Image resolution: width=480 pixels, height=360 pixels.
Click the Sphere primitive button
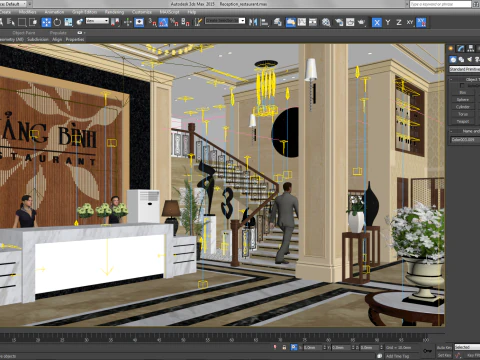click(x=463, y=100)
